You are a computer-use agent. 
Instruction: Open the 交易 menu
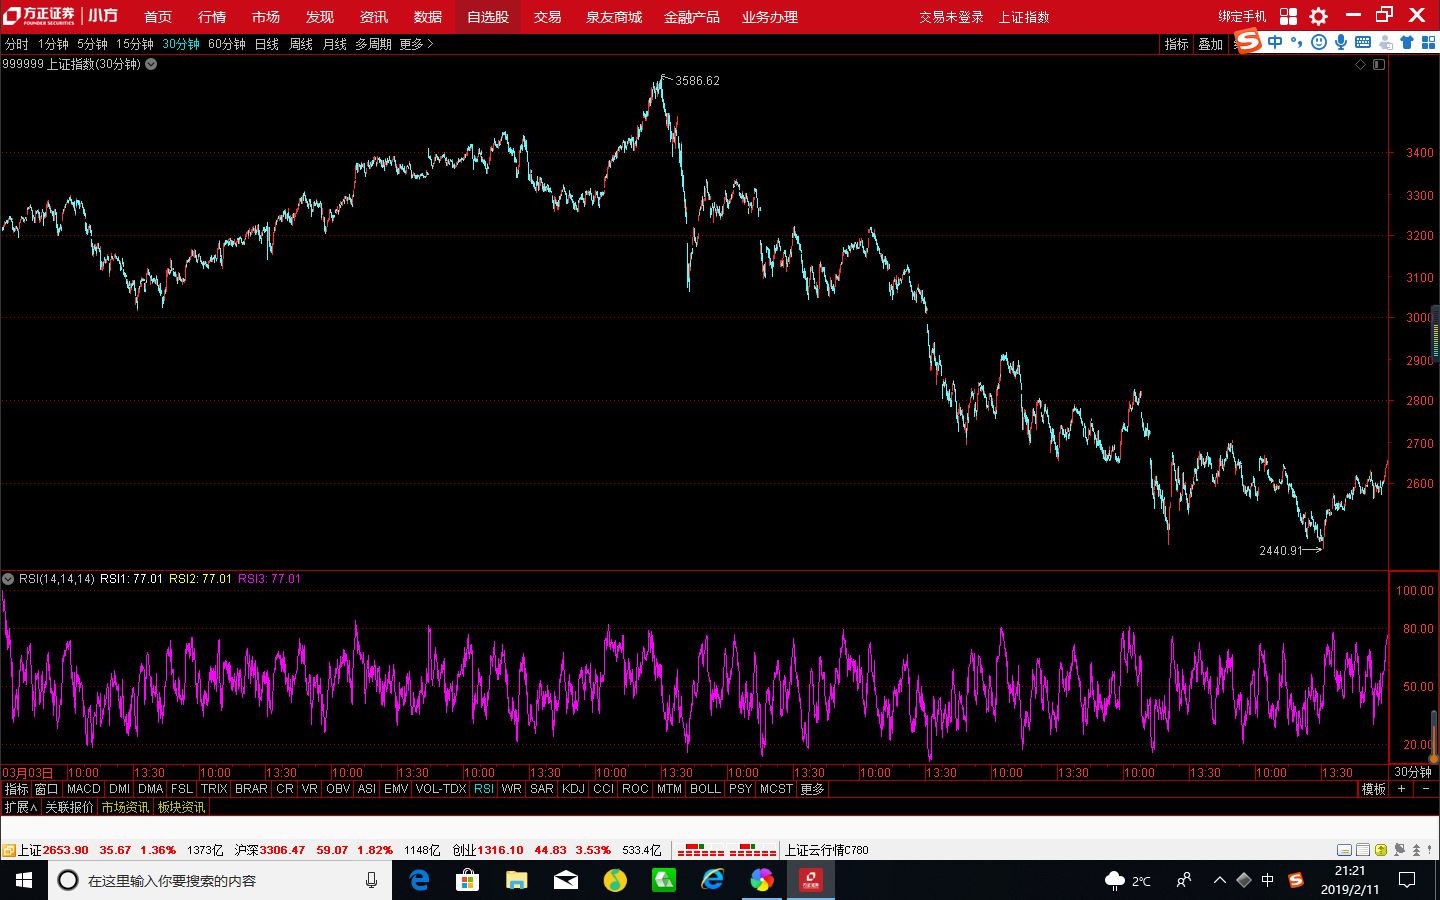(x=547, y=17)
